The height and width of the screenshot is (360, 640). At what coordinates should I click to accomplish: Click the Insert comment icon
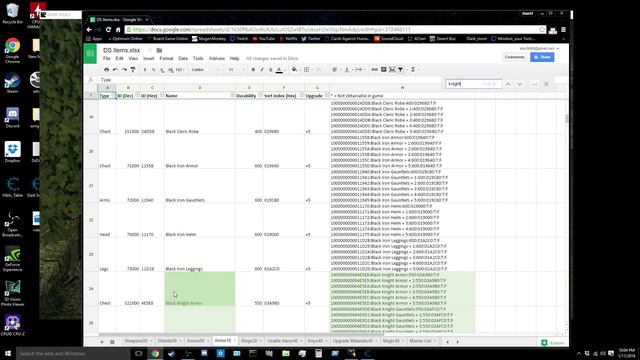tap(383, 70)
